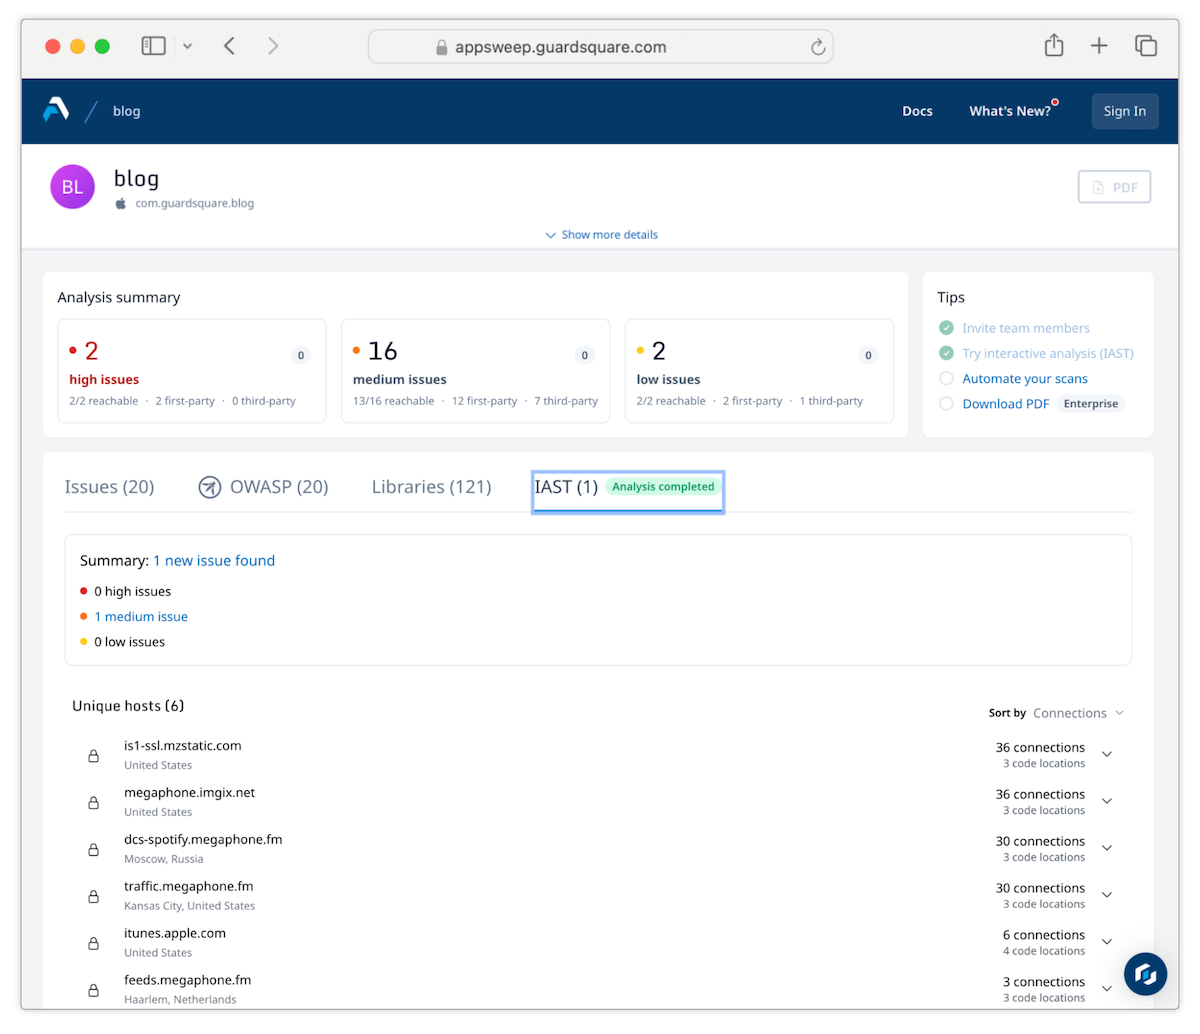This screenshot has height=1034, width=1200.
Task: Click the lock icon for itunes.apple.com
Action: [x=93, y=944]
